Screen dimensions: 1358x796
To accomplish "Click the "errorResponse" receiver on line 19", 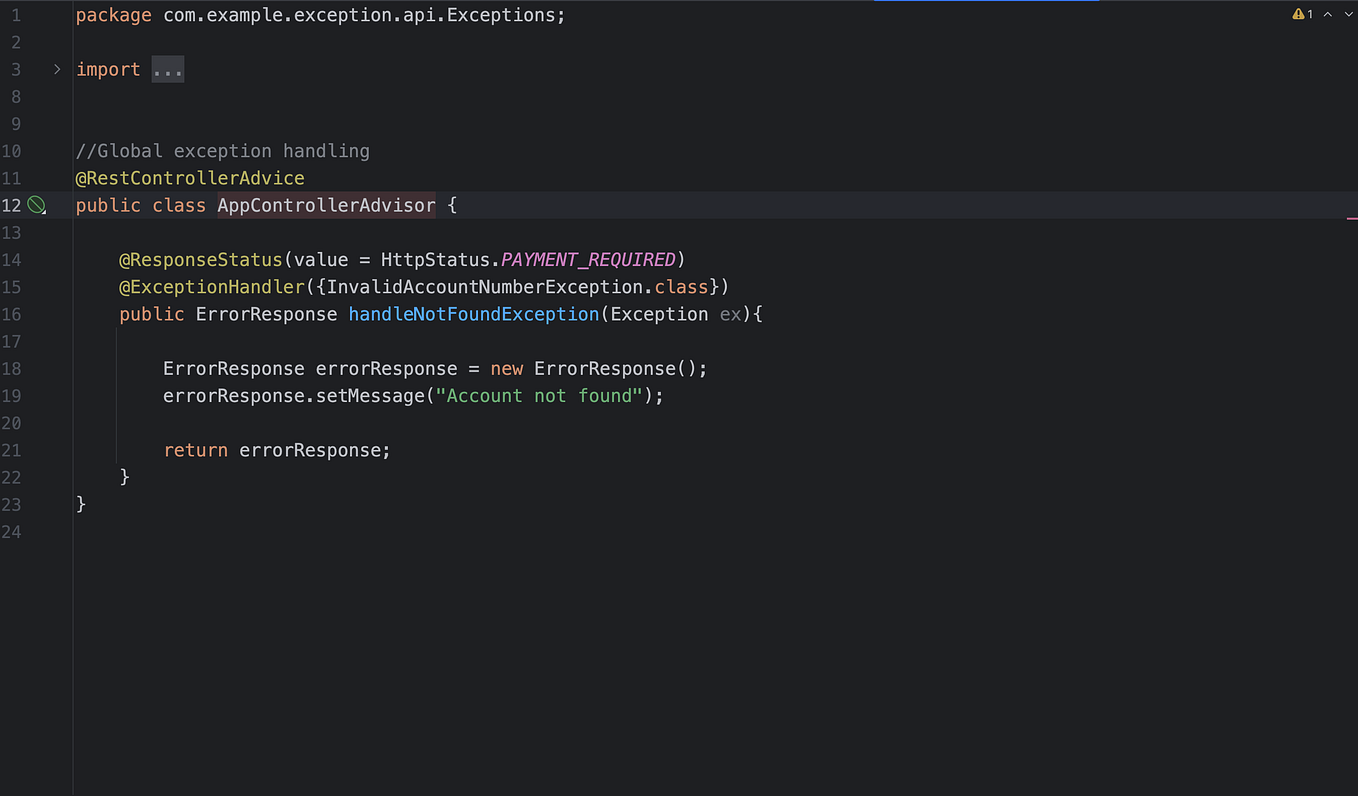I will [x=234, y=396].
